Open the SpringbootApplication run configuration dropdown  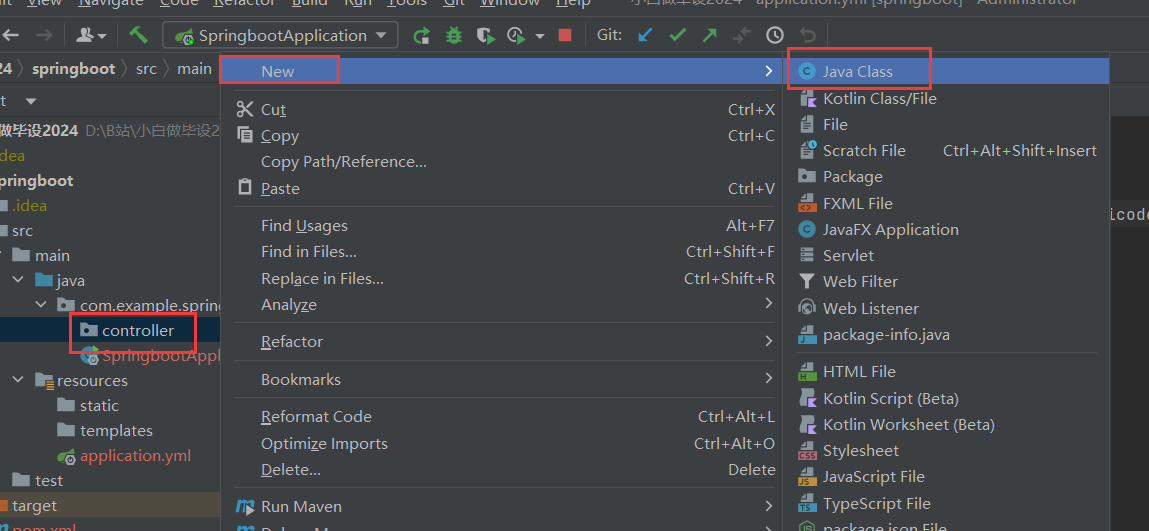click(x=281, y=35)
